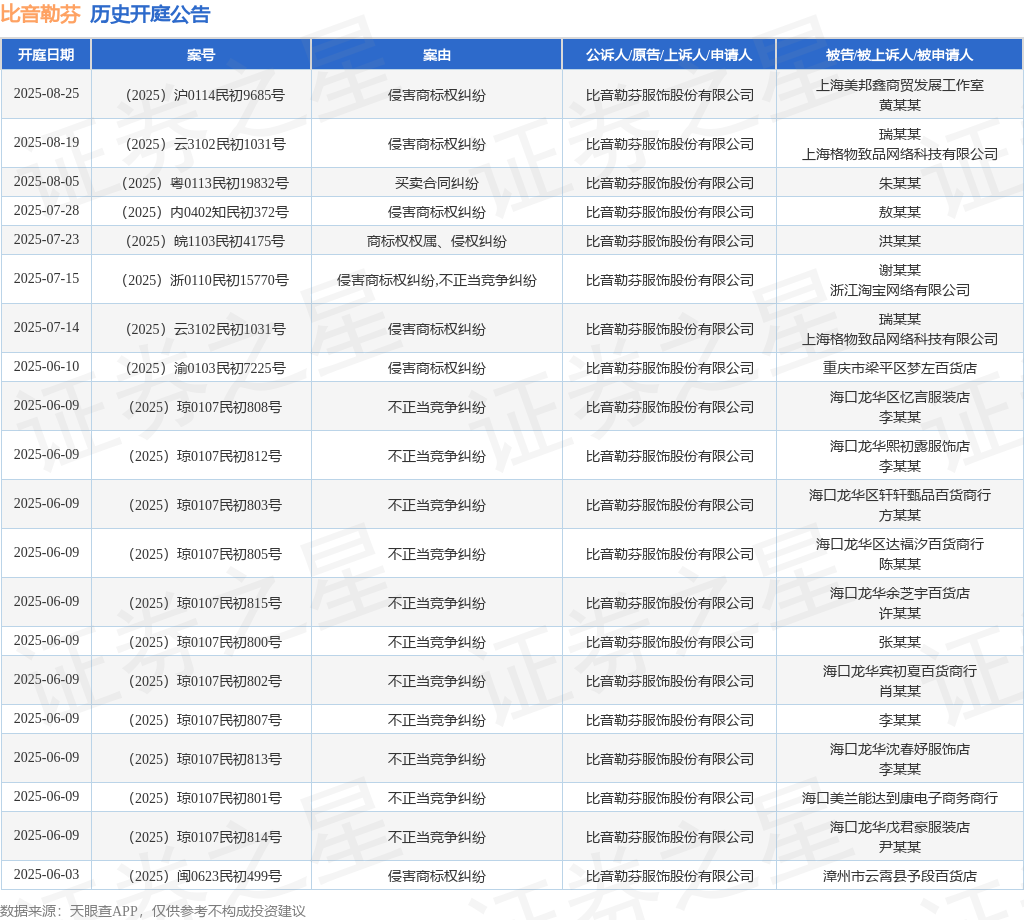Click the date 2025-08-05

coord(46,182)
